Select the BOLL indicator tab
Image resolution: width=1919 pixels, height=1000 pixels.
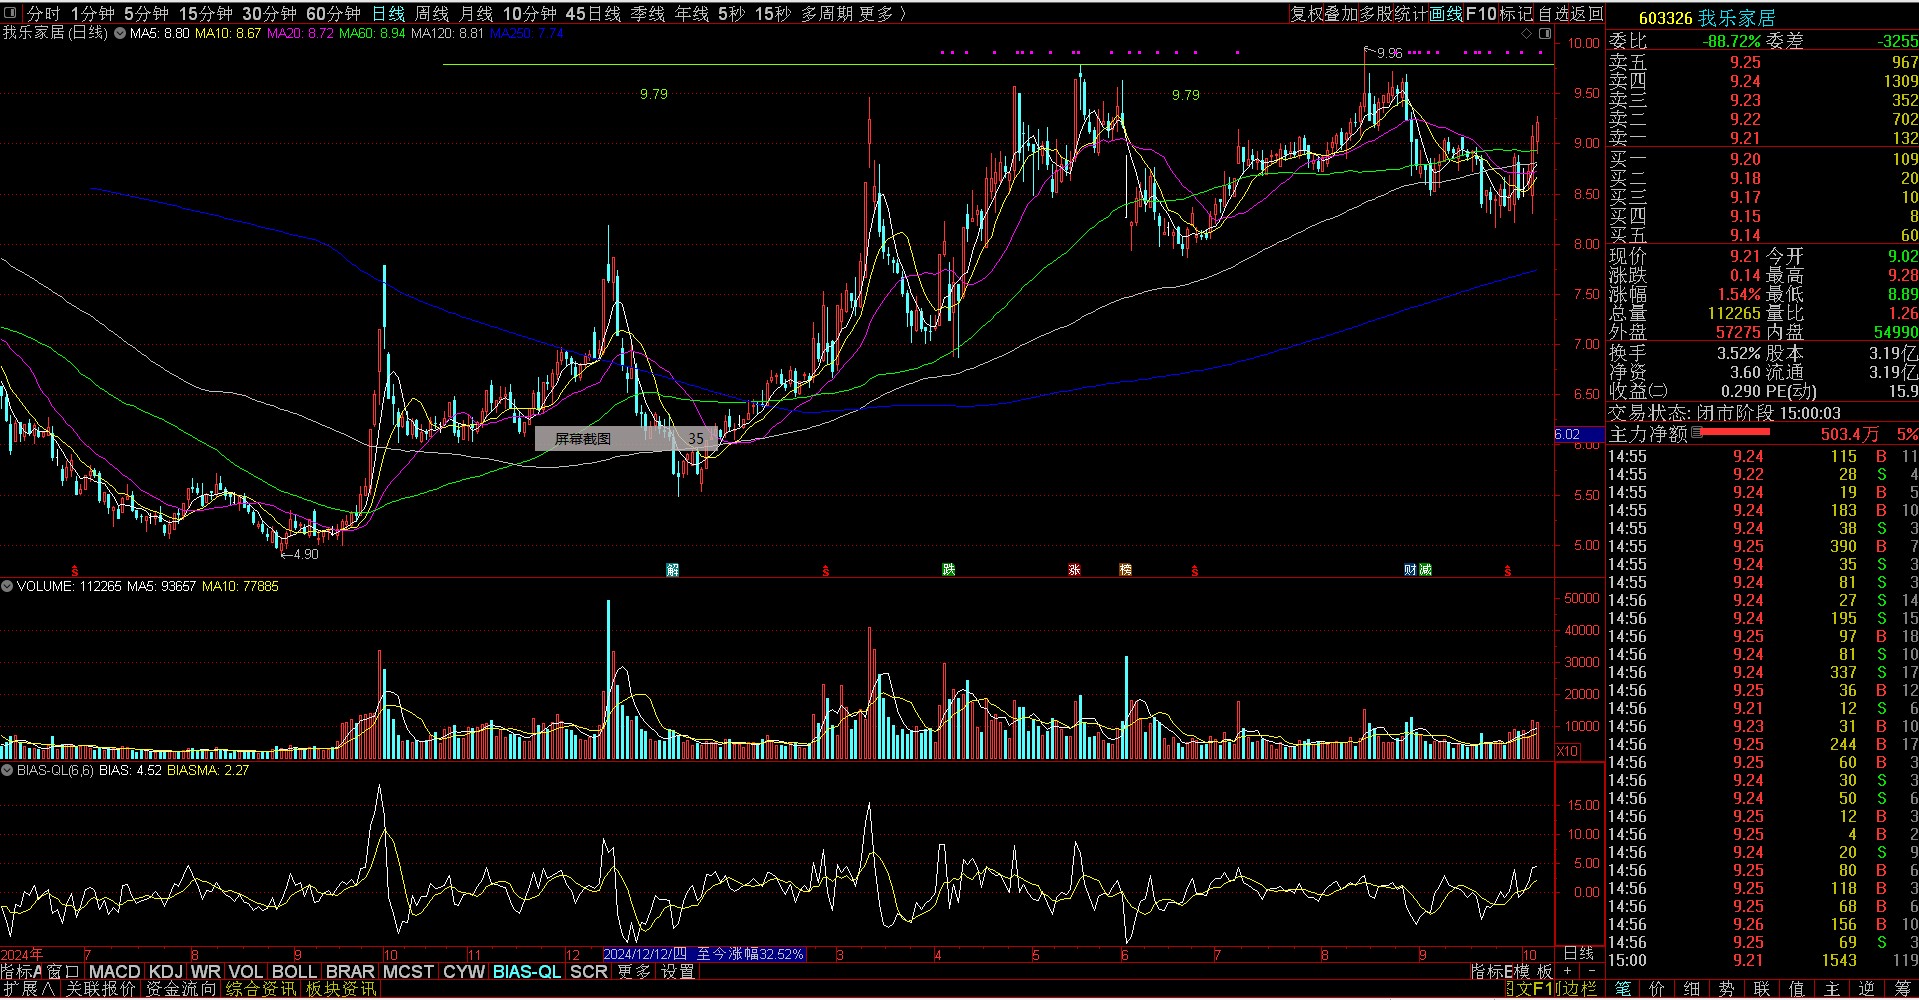coord(295,971)
